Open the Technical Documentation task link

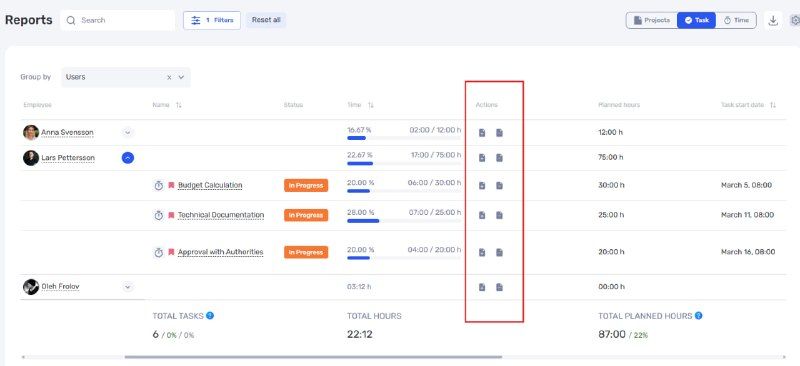coord(221,215)
